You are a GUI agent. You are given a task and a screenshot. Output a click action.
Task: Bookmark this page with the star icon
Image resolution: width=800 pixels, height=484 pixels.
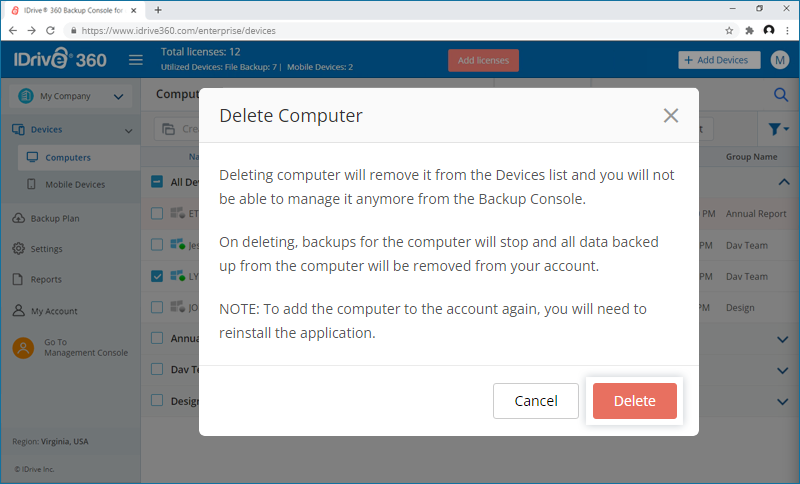coord(729,31)
